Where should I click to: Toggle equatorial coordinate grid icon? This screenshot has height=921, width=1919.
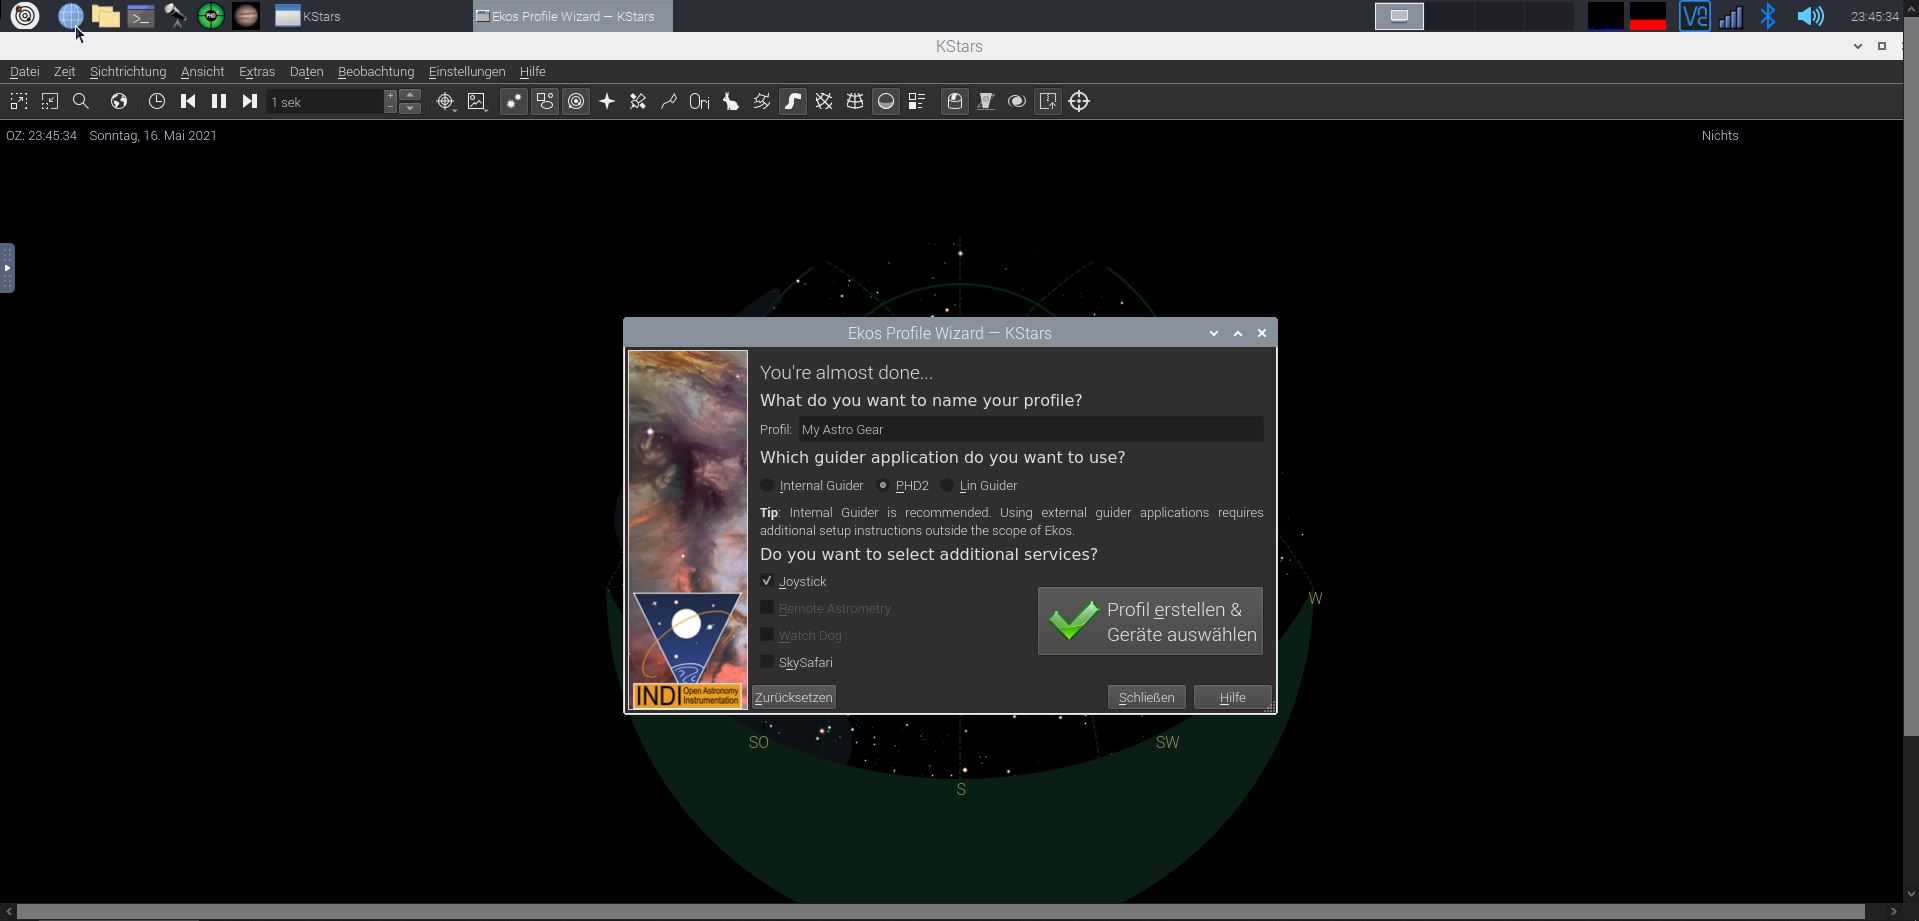(824, 101)
